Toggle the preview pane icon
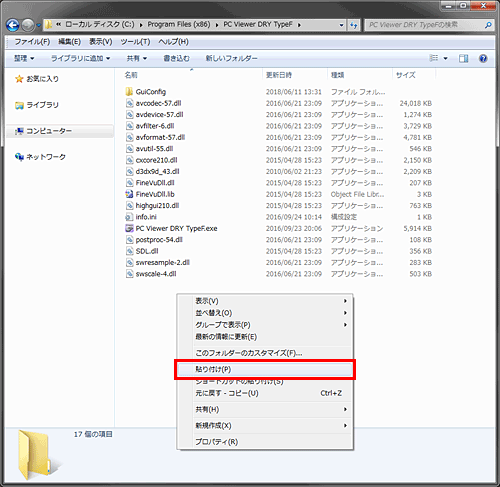The width and height of the screenshot is (500, 487). (x=463, y=59)
